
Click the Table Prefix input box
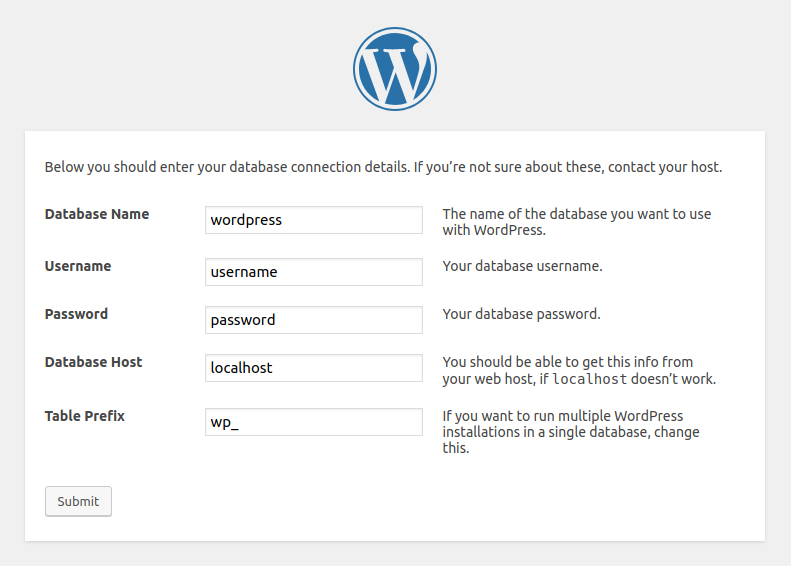314,422
